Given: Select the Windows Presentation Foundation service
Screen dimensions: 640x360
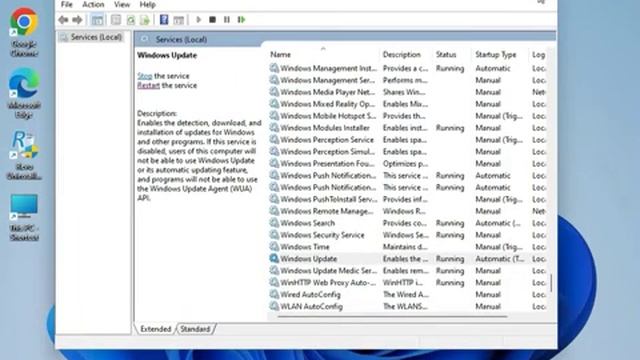Looking at the screenshot, I should (407, 164).
